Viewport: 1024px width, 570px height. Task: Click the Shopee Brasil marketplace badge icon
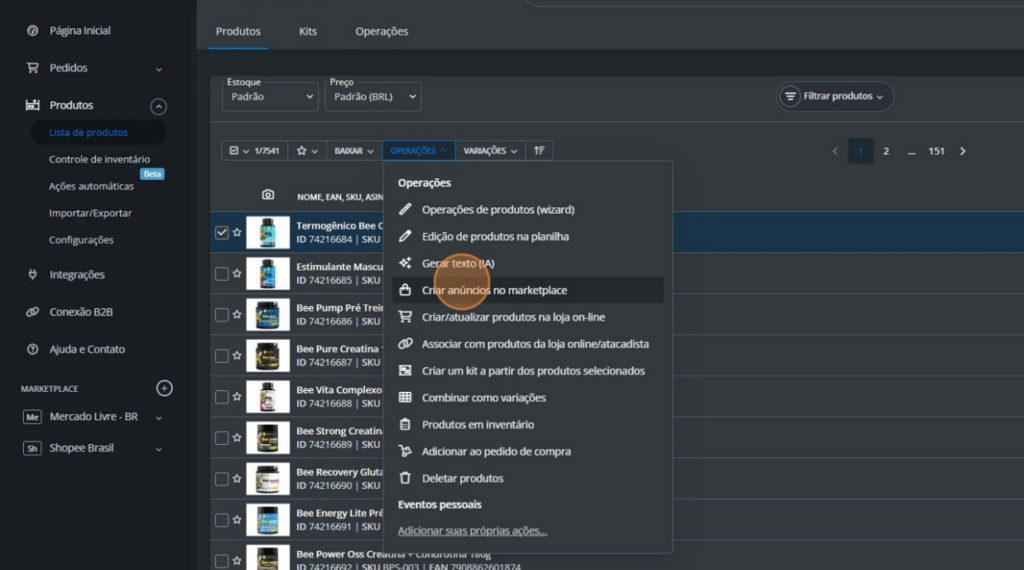coord(33,448)
